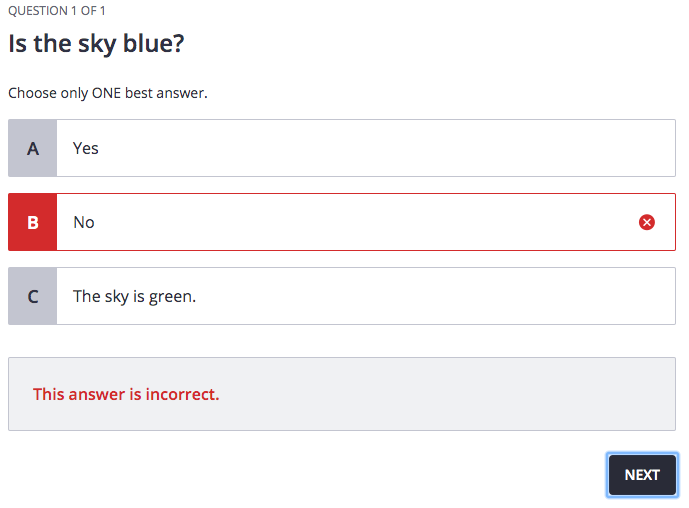The height and width of the screenshot is (508, 689).
Task: Select the gray letter A badge
Action: (x=33, y=148)
